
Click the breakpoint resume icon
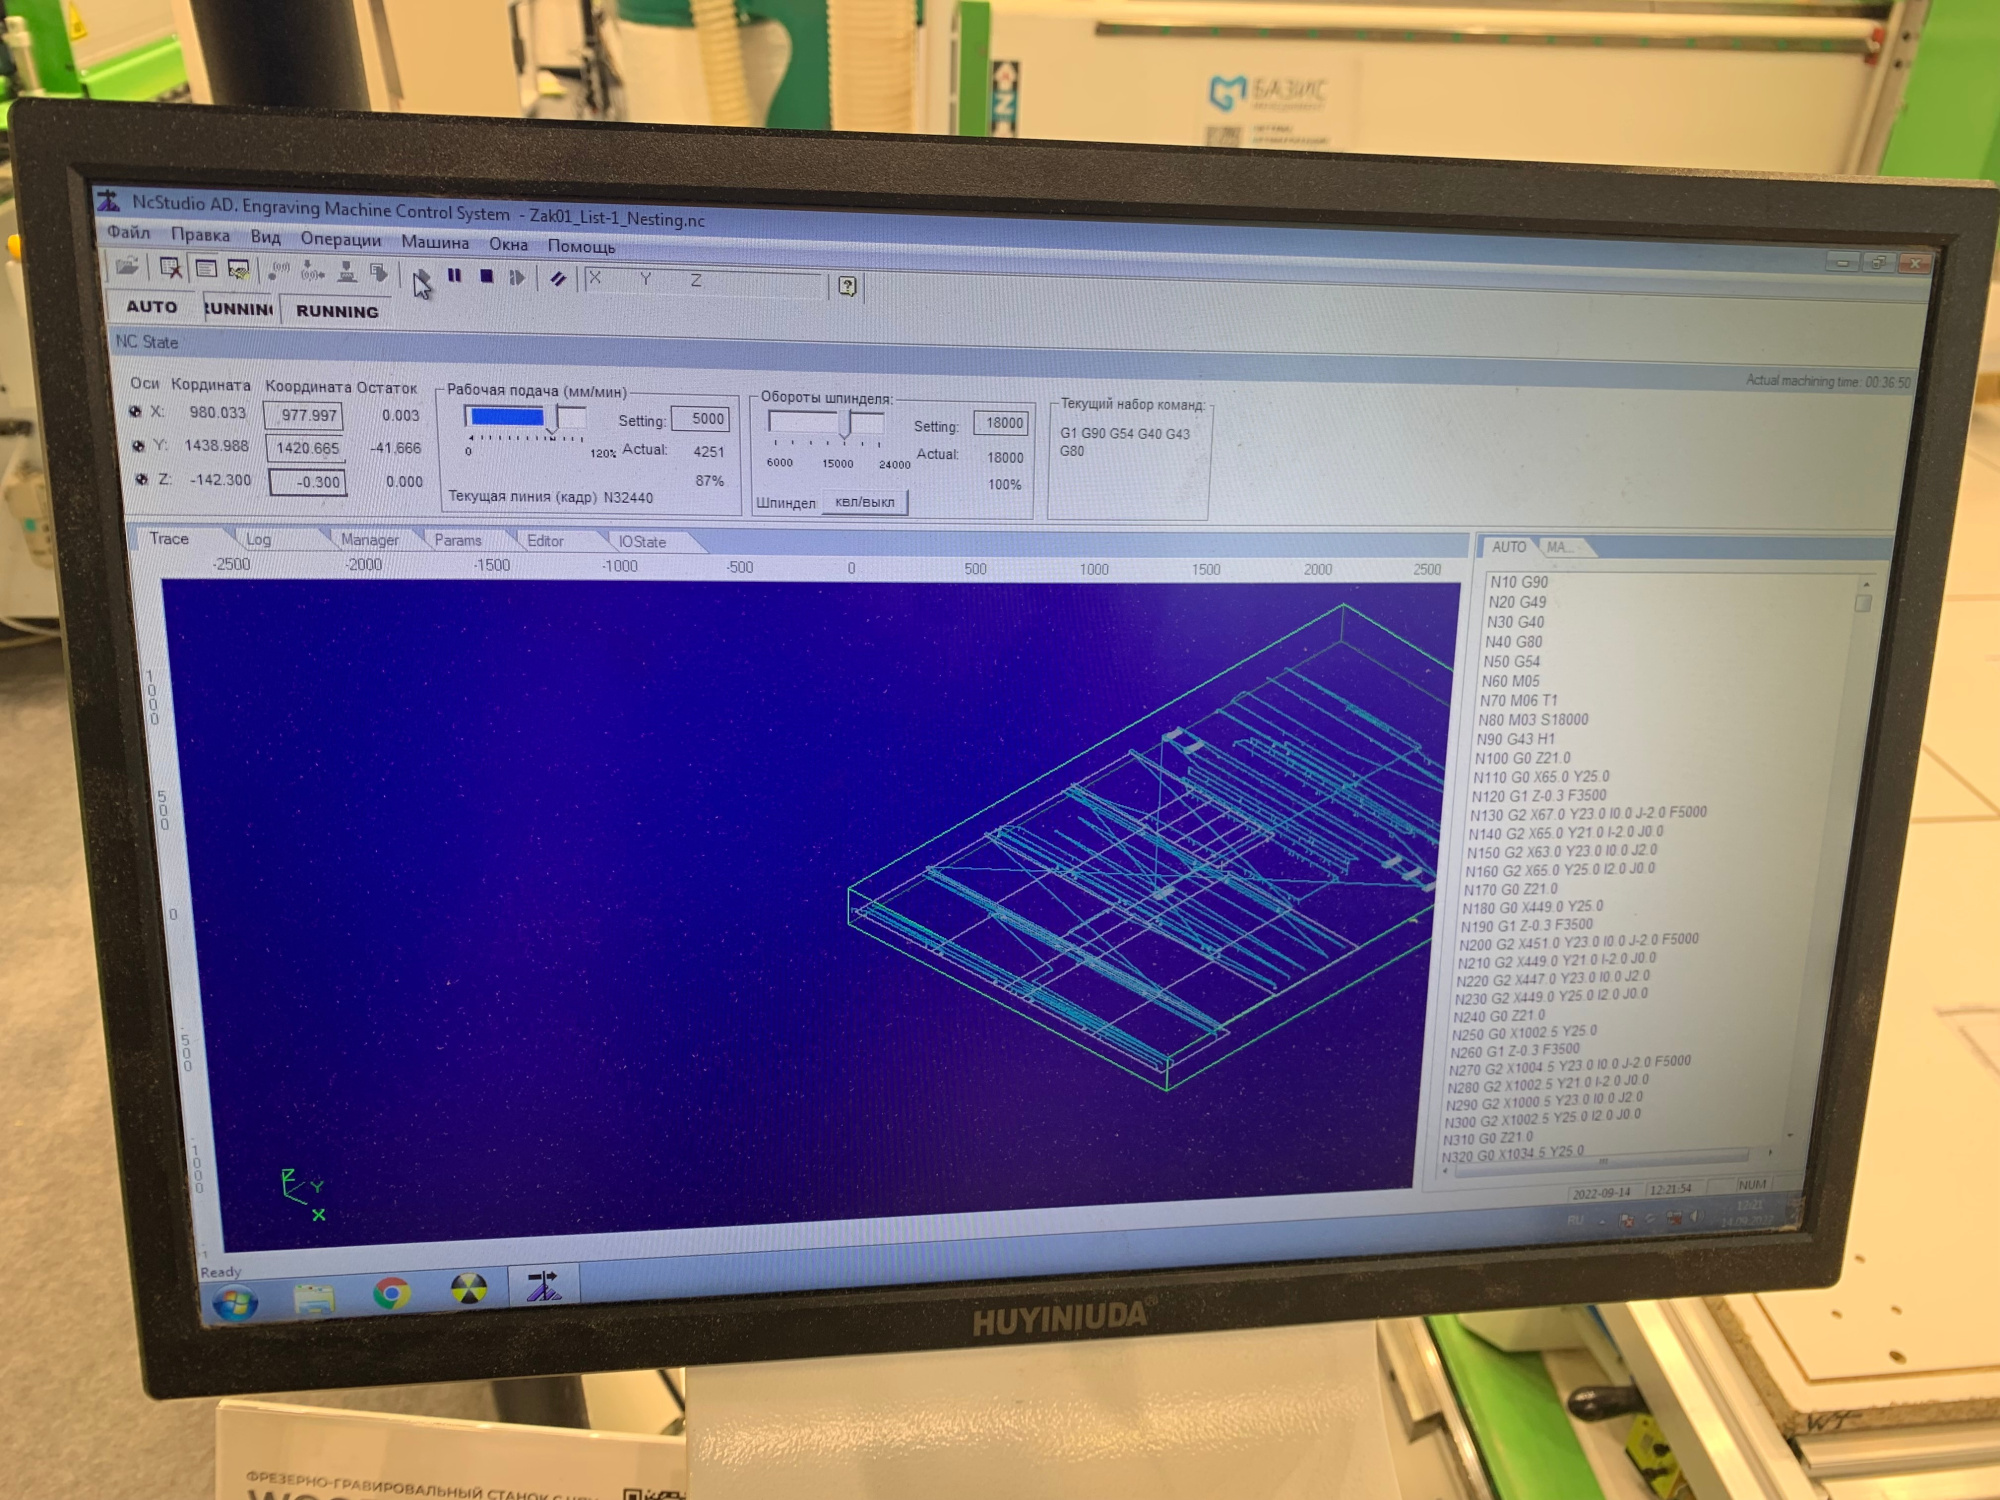tap(517, 277)
